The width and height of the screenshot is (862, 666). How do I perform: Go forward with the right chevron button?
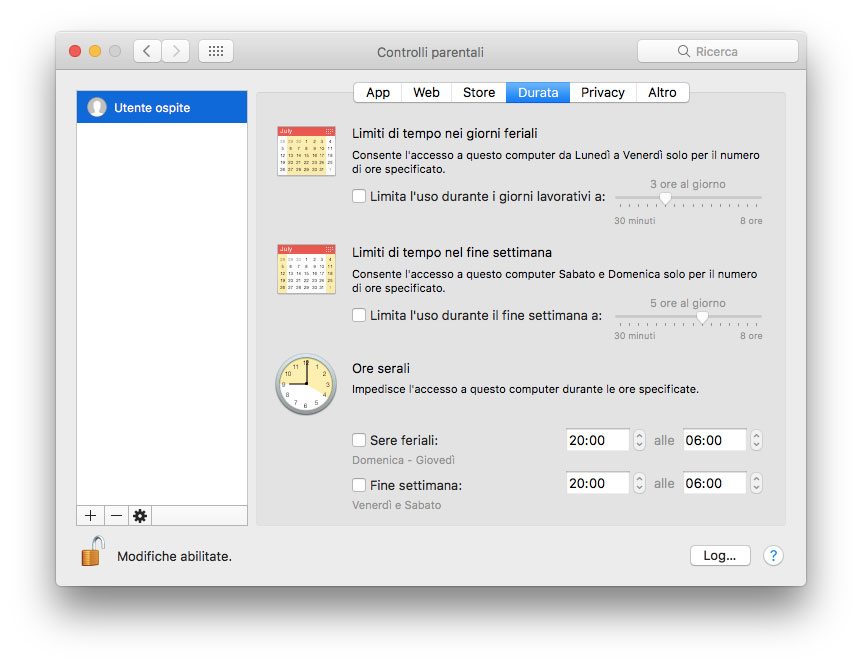(x=175, y=51)
